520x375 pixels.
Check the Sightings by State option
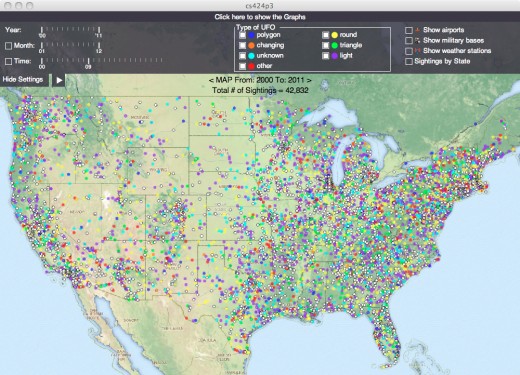click(x=409, y=62)
